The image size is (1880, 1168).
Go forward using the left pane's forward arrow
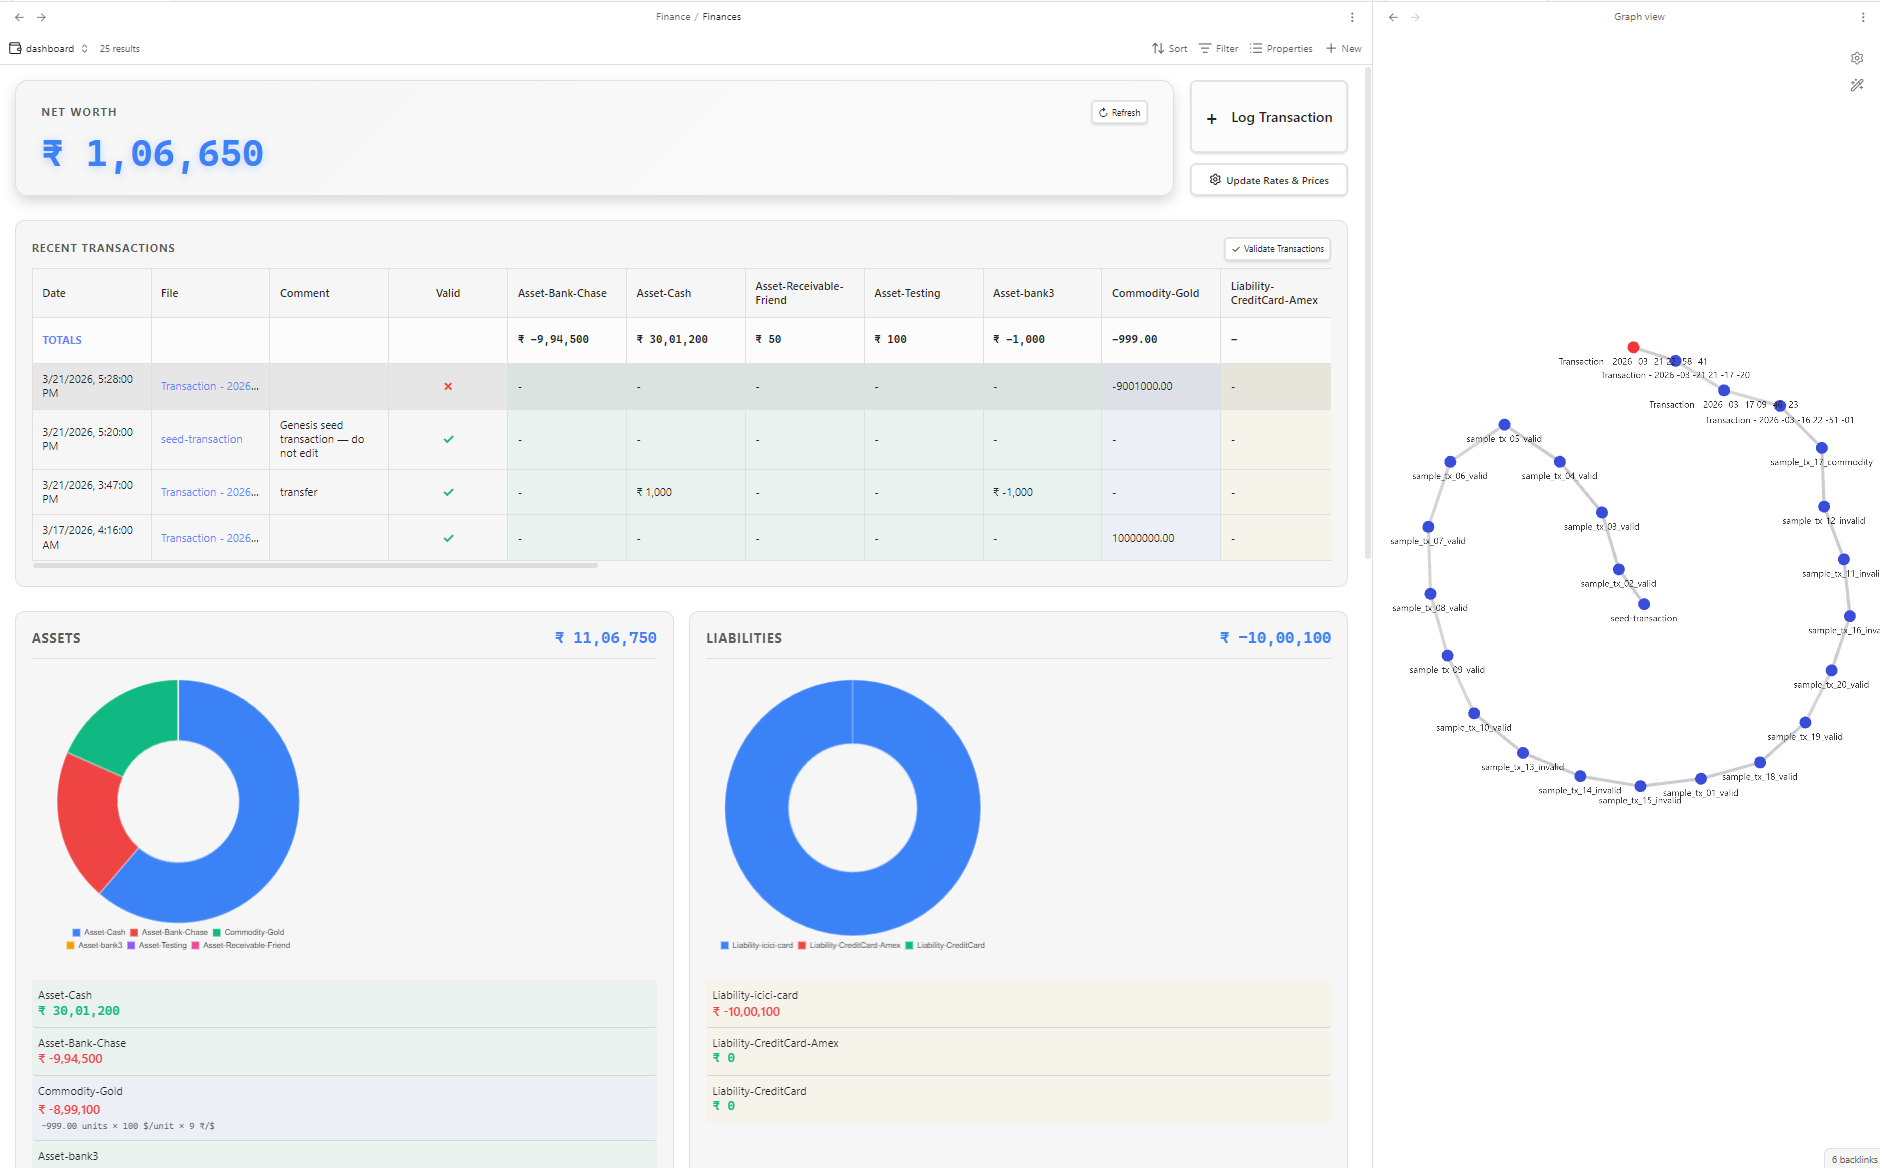pyautogui.click(x=41, y=17)
